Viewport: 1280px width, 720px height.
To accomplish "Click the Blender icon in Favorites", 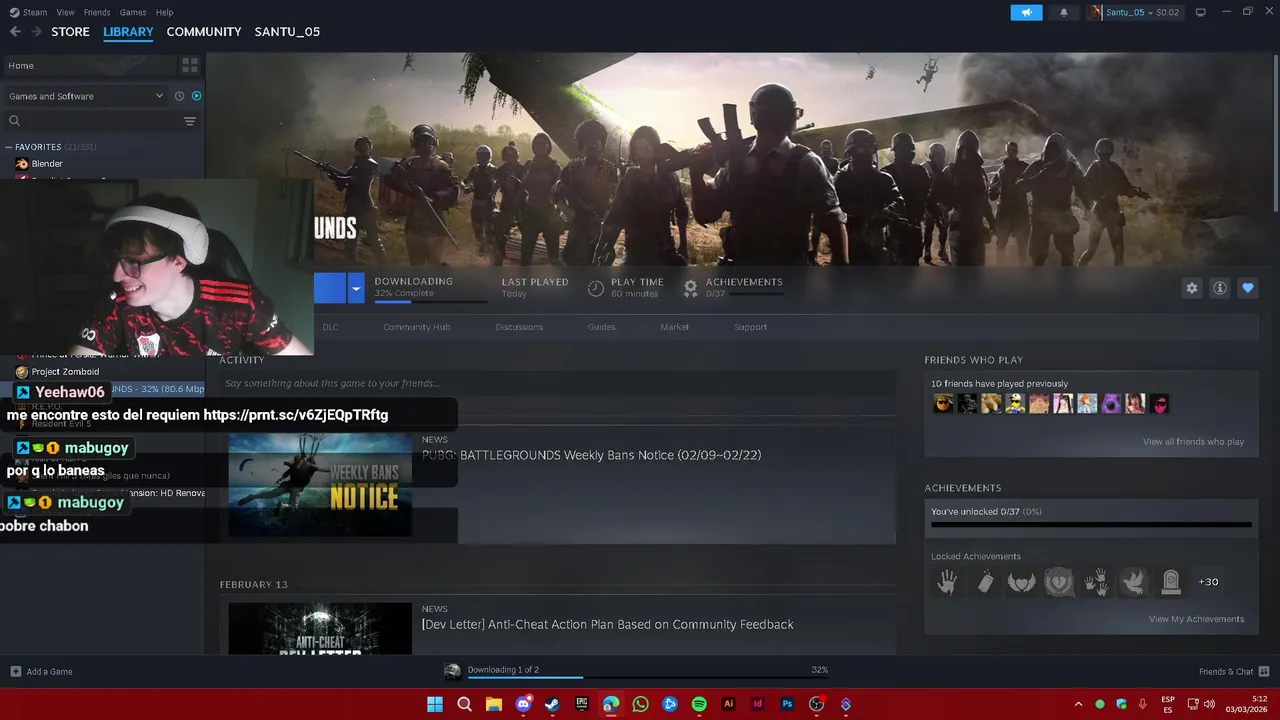I will tap(22, 164).
